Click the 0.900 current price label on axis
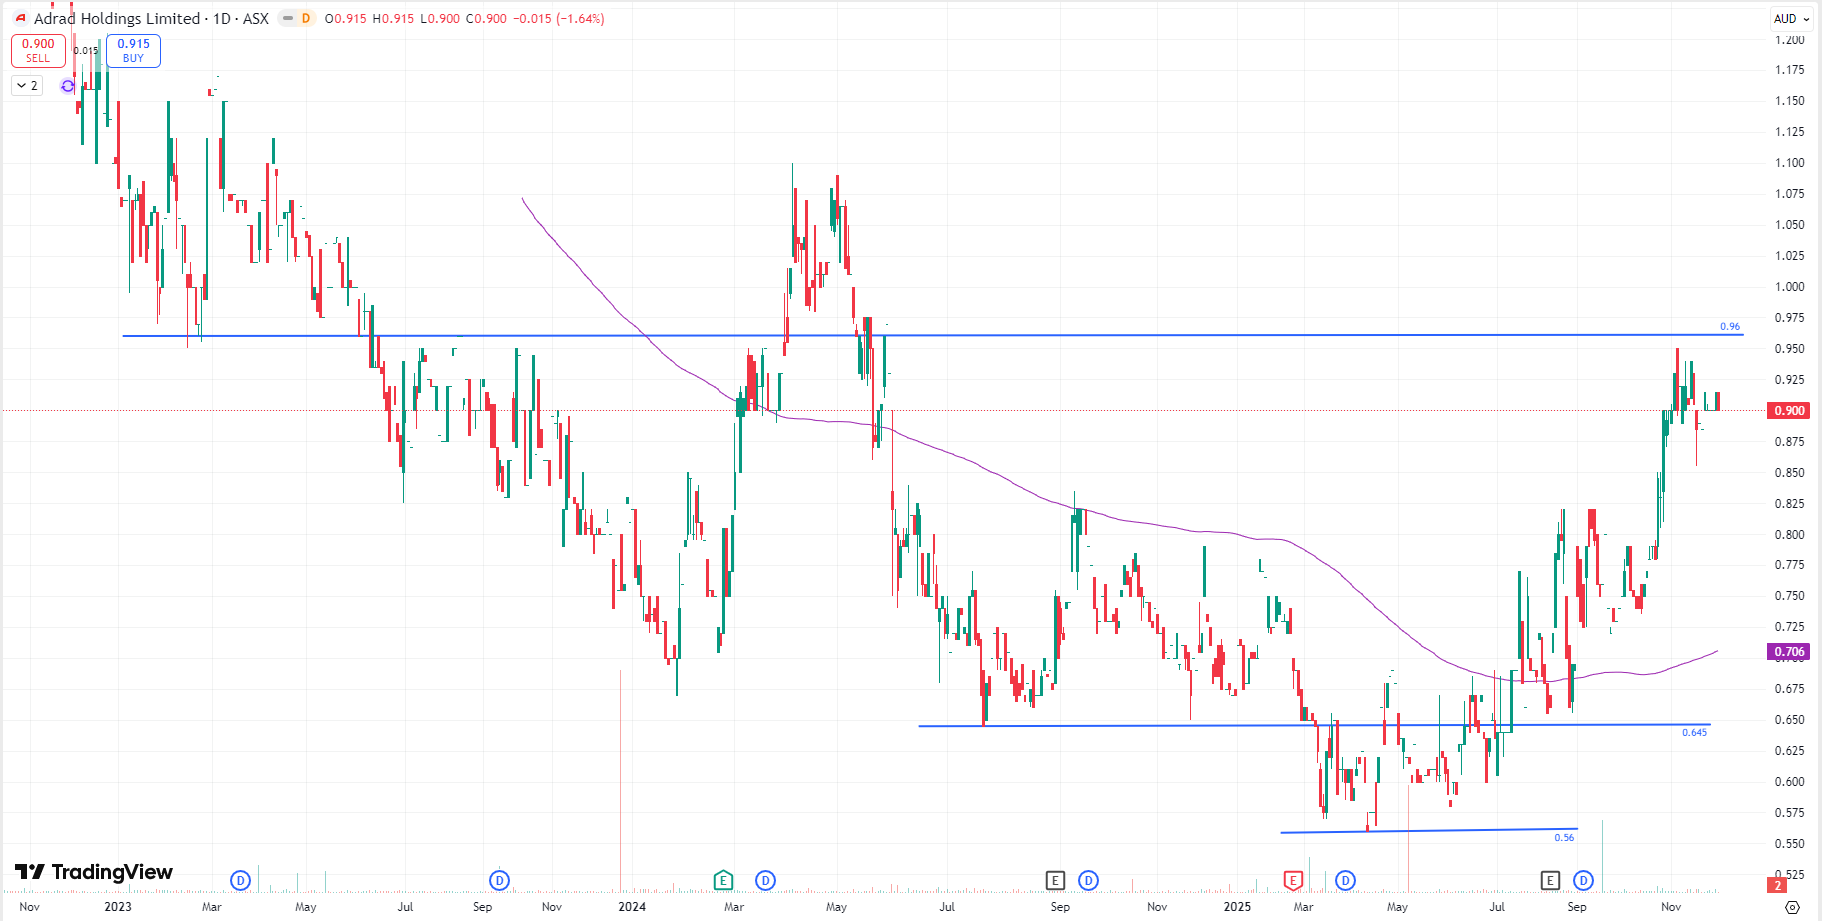Viewport: 1822px width, 921px height. point(1788,411)
